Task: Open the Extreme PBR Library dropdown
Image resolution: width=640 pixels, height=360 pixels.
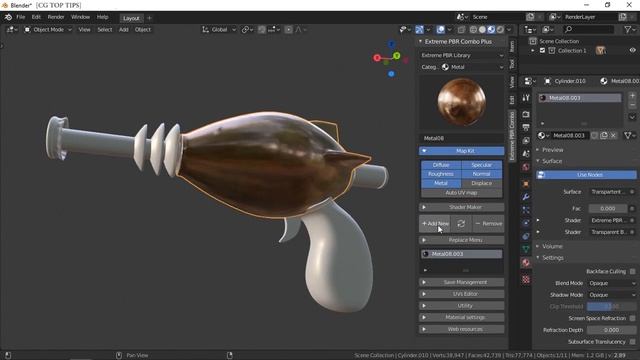Action: [462, 55]
